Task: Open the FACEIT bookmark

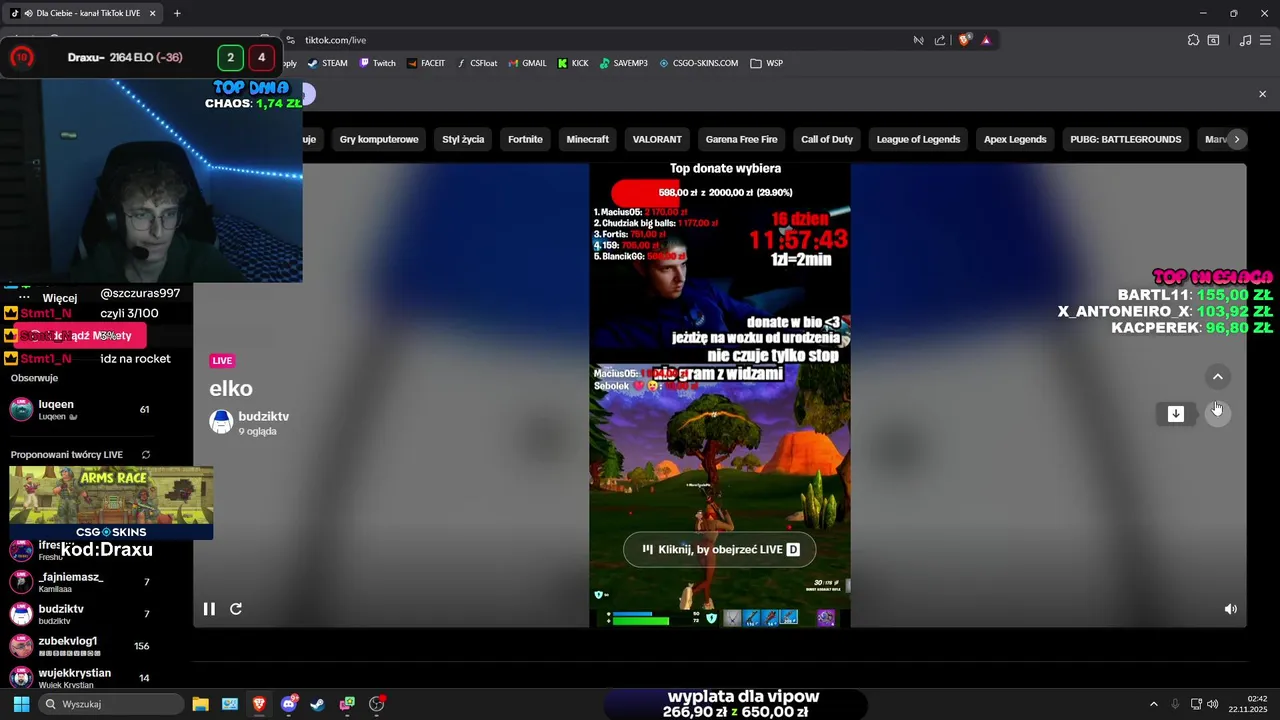Action: pos(425,63)
